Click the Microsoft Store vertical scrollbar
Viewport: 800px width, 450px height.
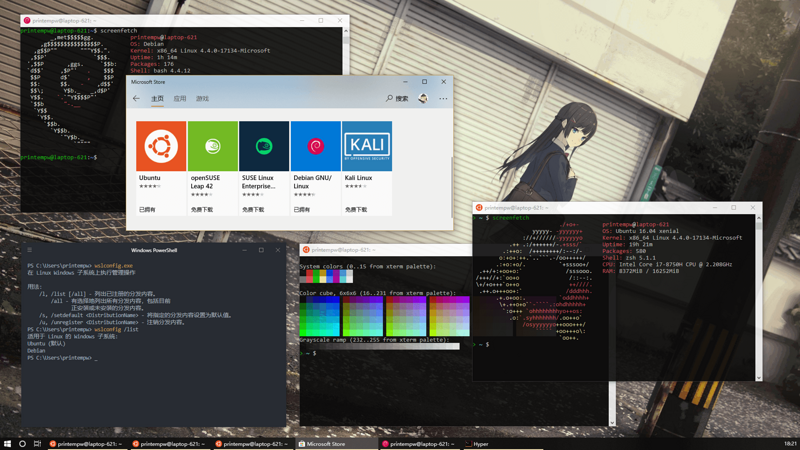click(x=451, y=186)
